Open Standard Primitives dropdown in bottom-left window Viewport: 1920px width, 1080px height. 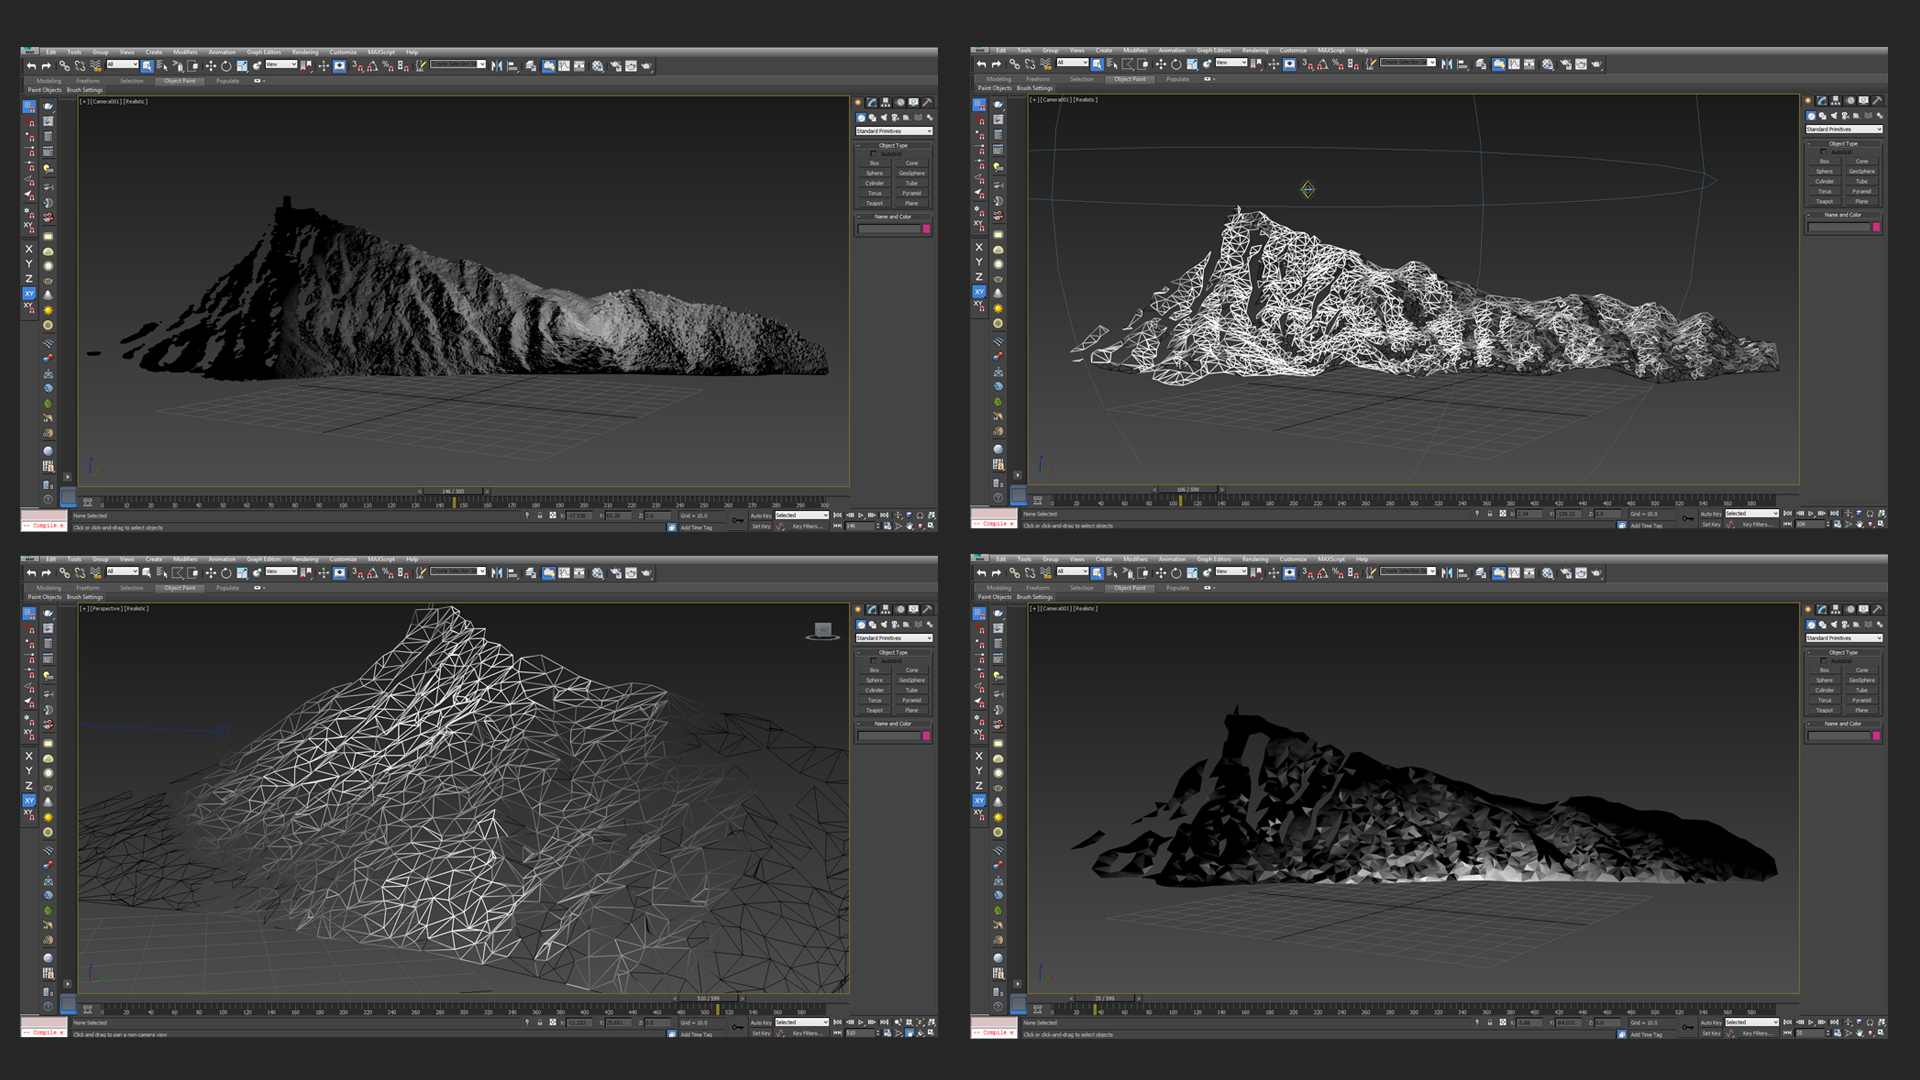point(894,638)
